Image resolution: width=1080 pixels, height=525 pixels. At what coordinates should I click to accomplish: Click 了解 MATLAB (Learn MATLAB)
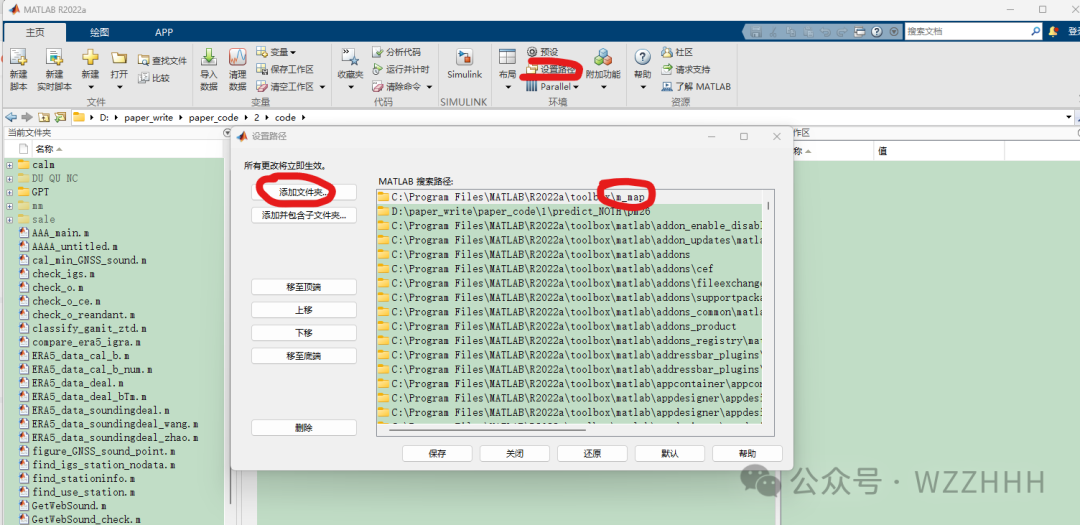tap(696, 87)
